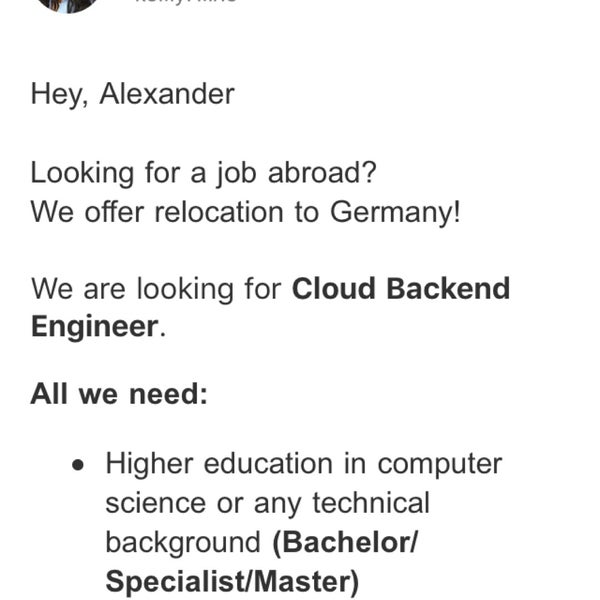Click the 'Hey, Alexander' greeting line

132,95
